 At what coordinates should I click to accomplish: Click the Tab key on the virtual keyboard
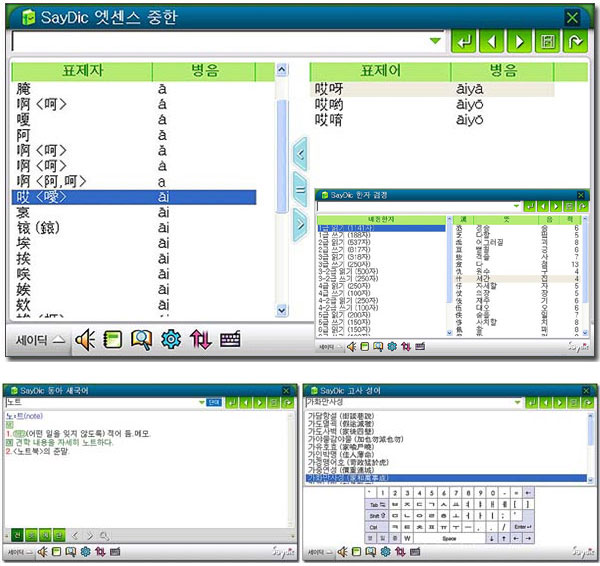(377, 505)
